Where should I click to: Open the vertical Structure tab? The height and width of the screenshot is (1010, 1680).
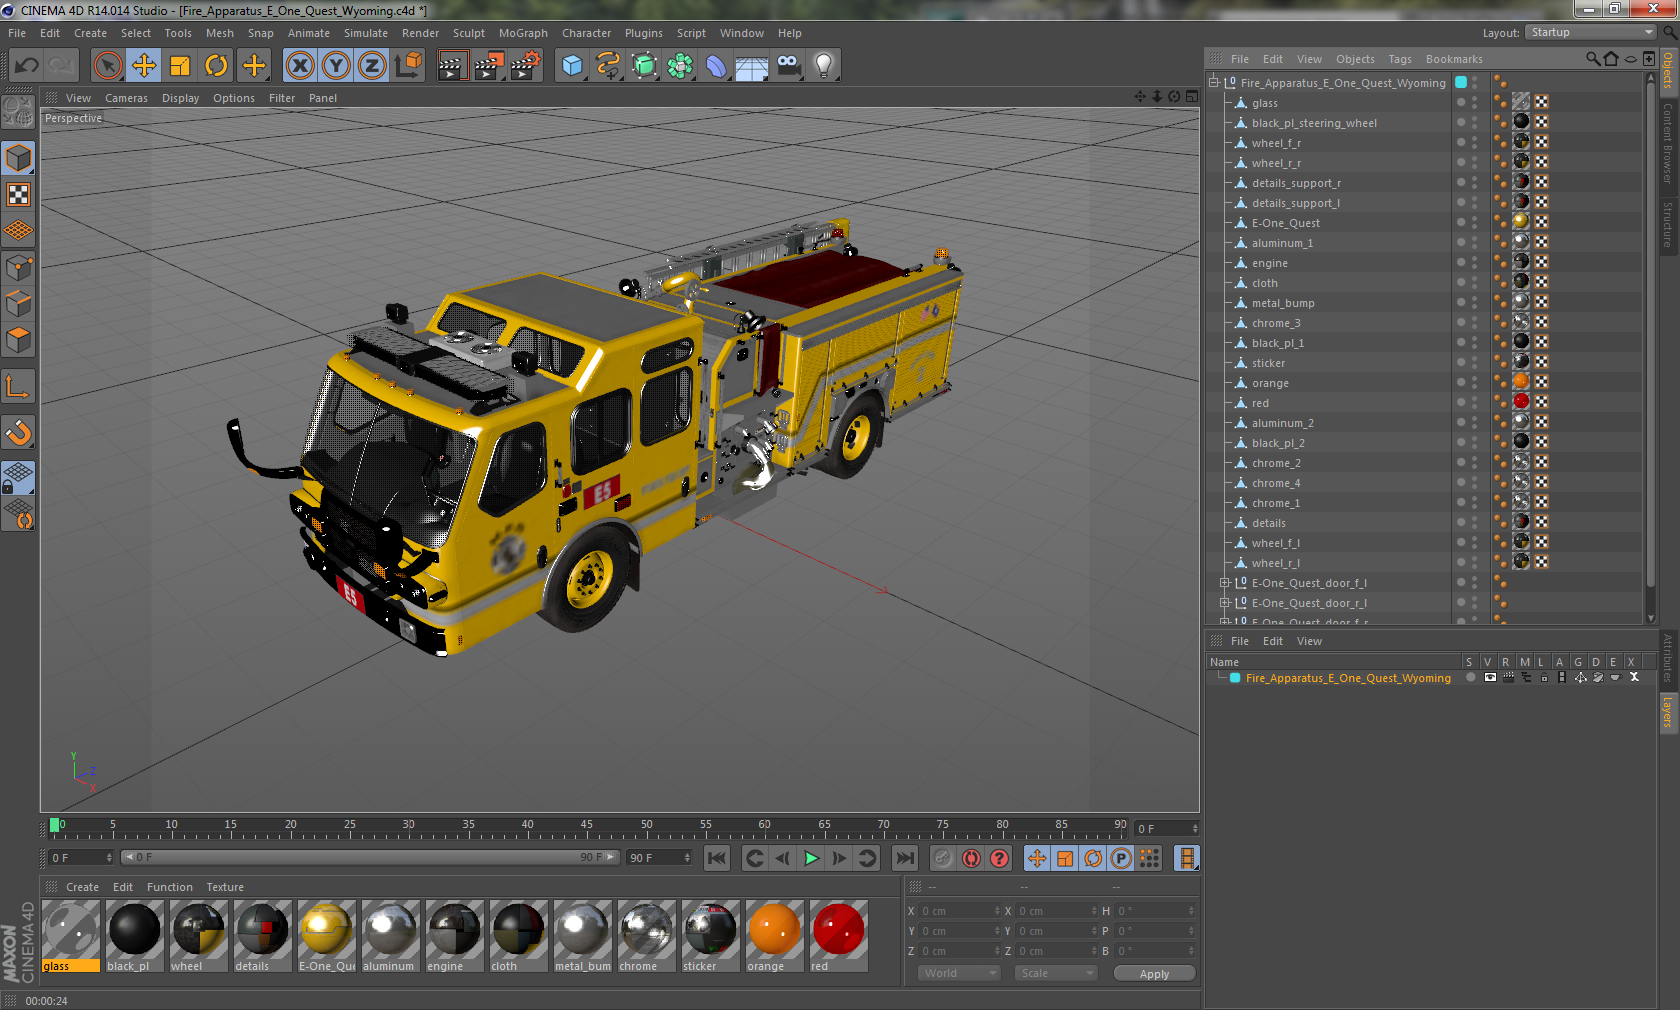click(1668, 223)
